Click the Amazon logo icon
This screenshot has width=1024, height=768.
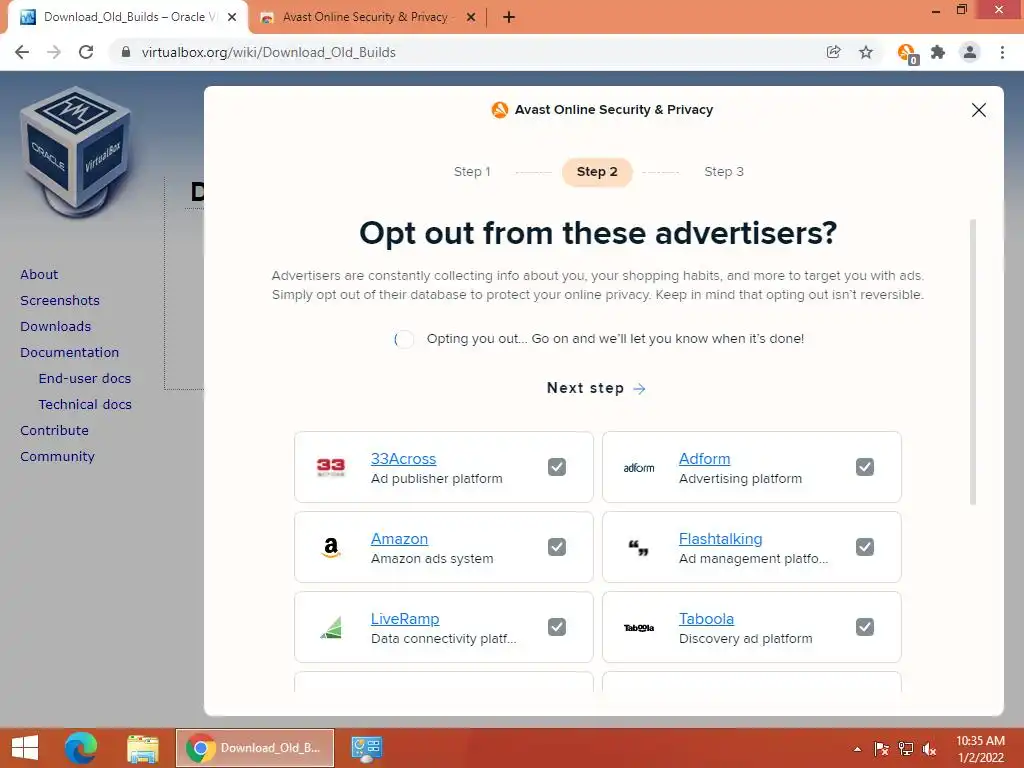coord(331,547)
